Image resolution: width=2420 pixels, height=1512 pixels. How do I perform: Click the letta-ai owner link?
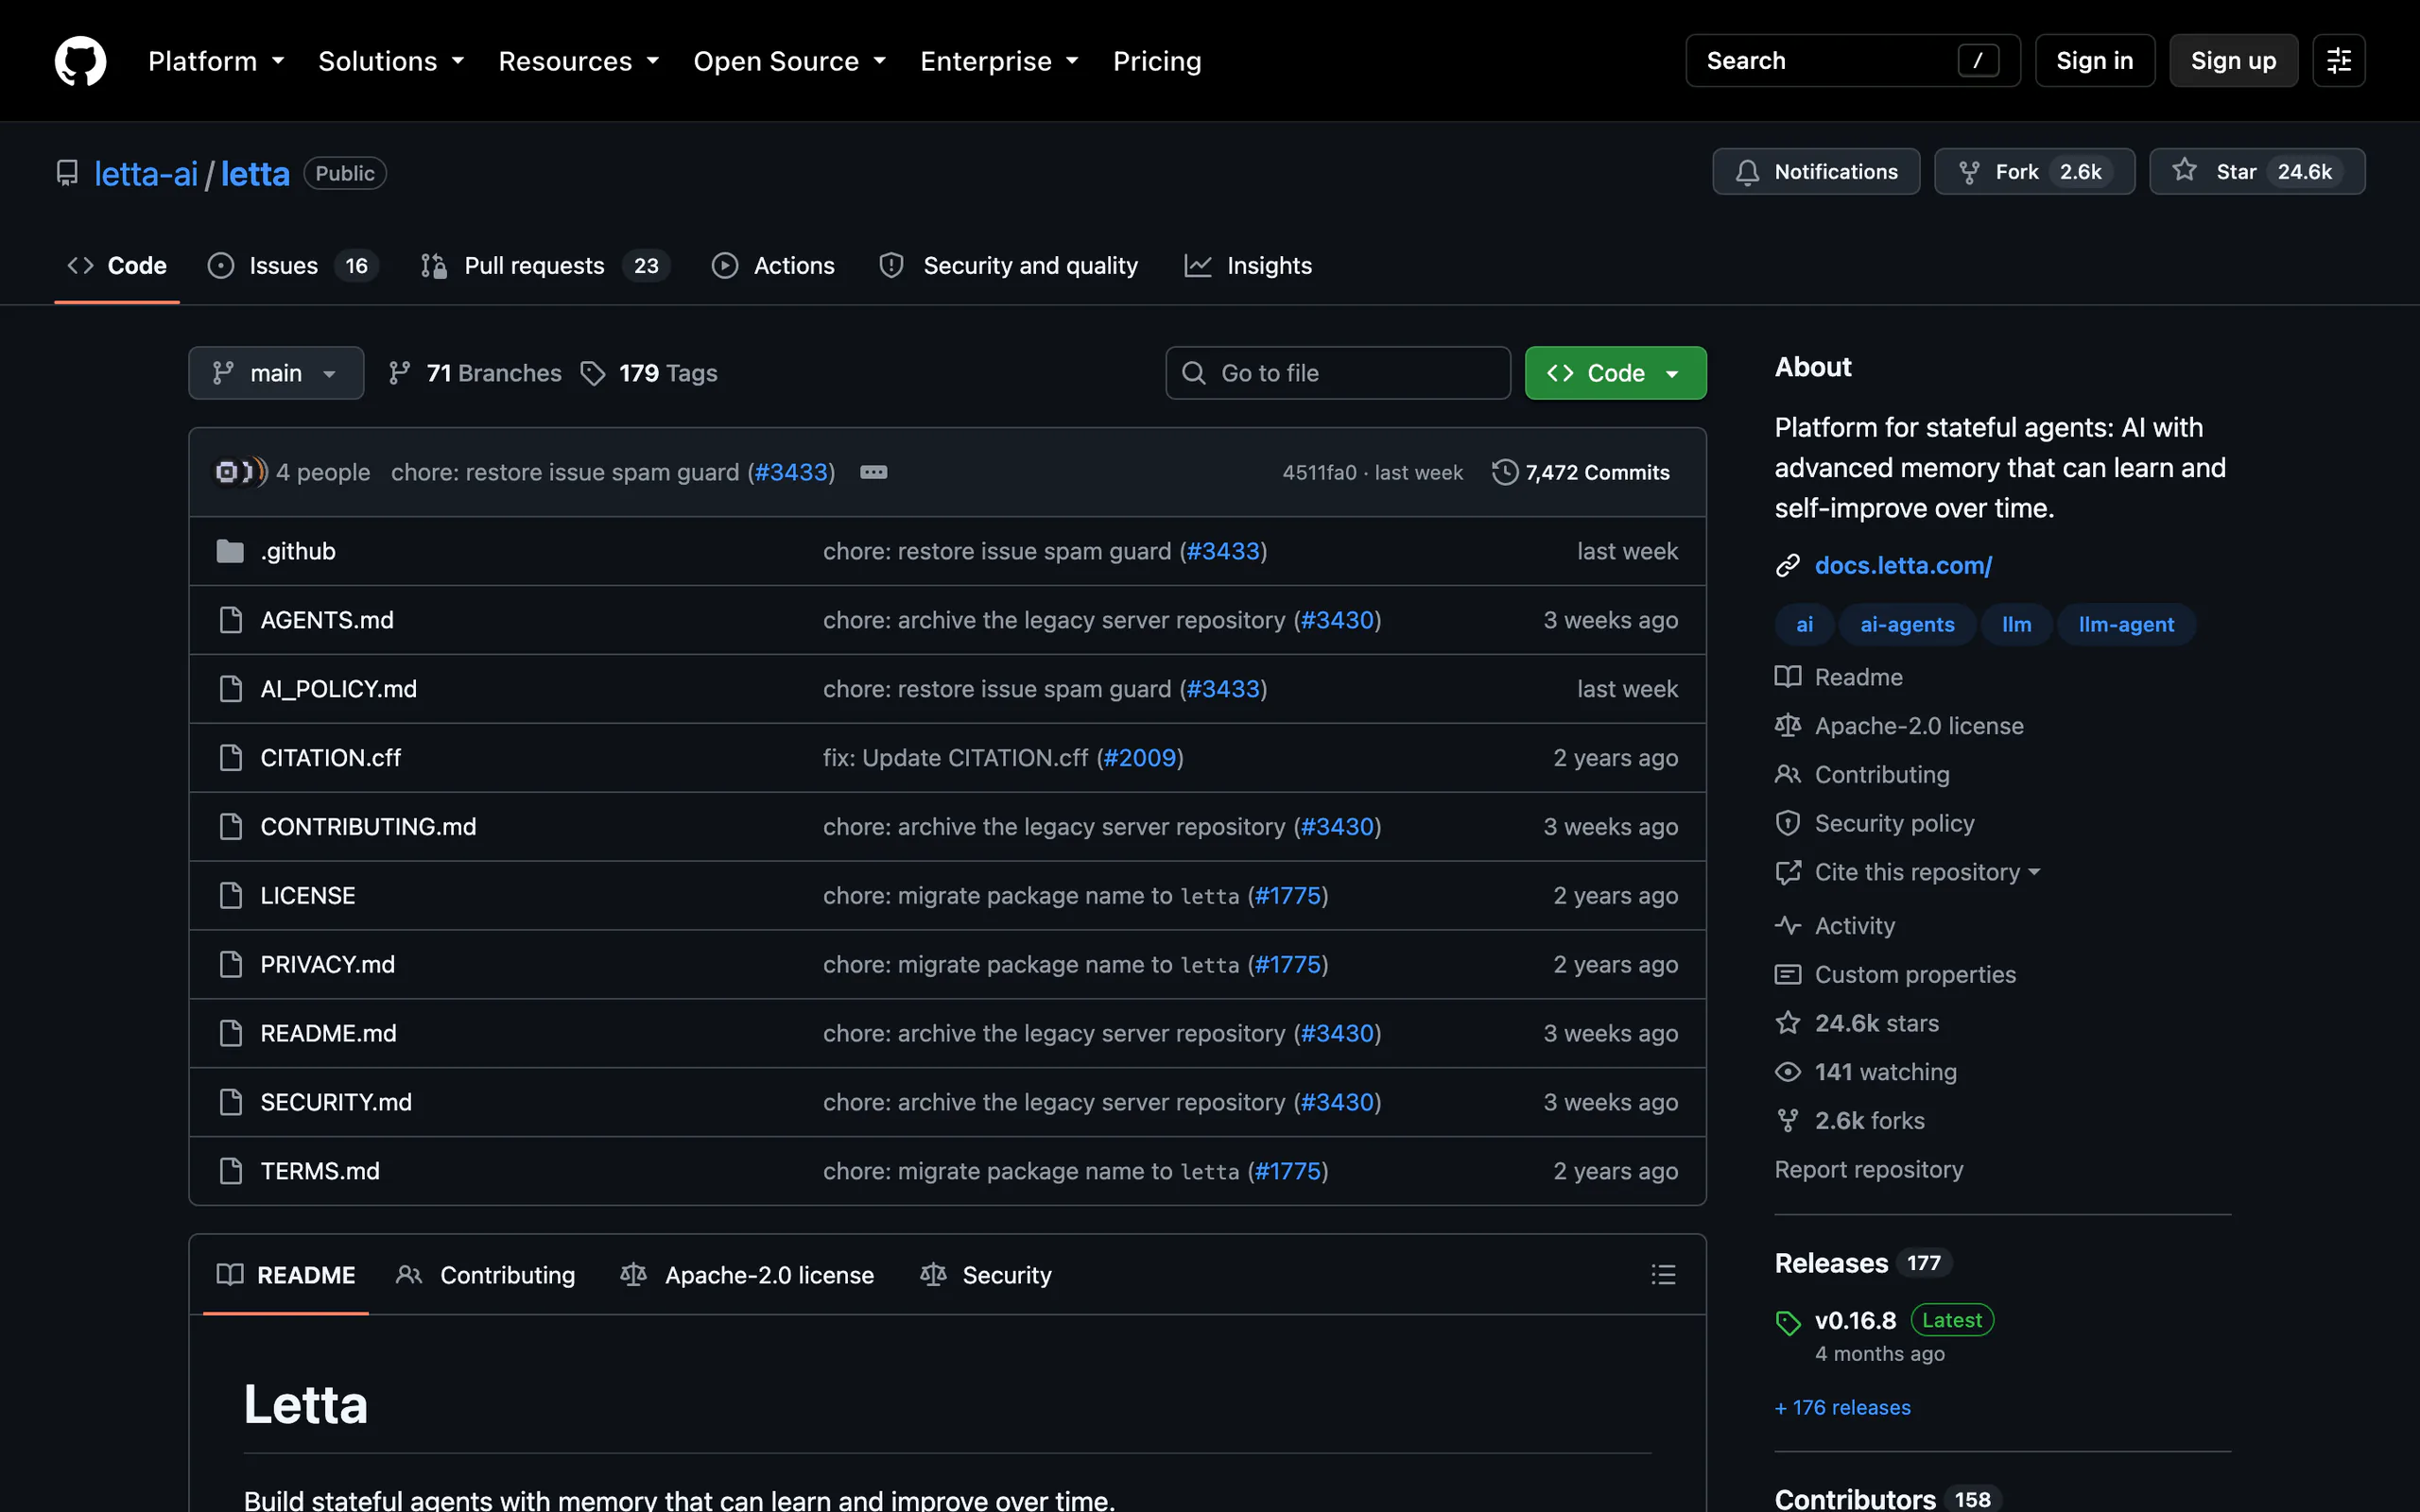[146, 174]
